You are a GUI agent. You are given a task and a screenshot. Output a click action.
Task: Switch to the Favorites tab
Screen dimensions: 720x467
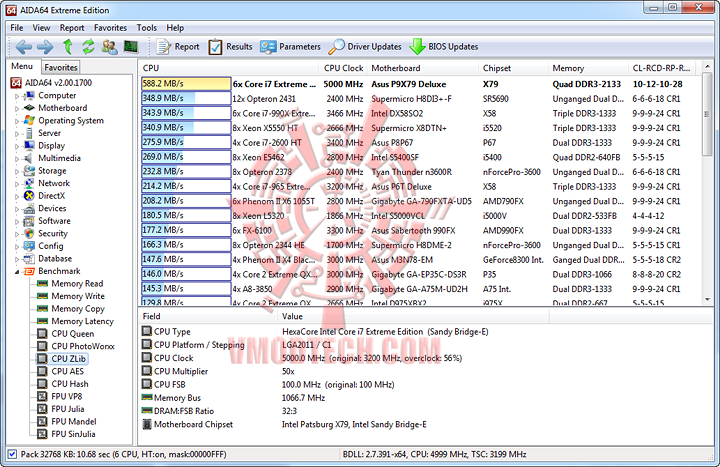(x=61, y=68)
